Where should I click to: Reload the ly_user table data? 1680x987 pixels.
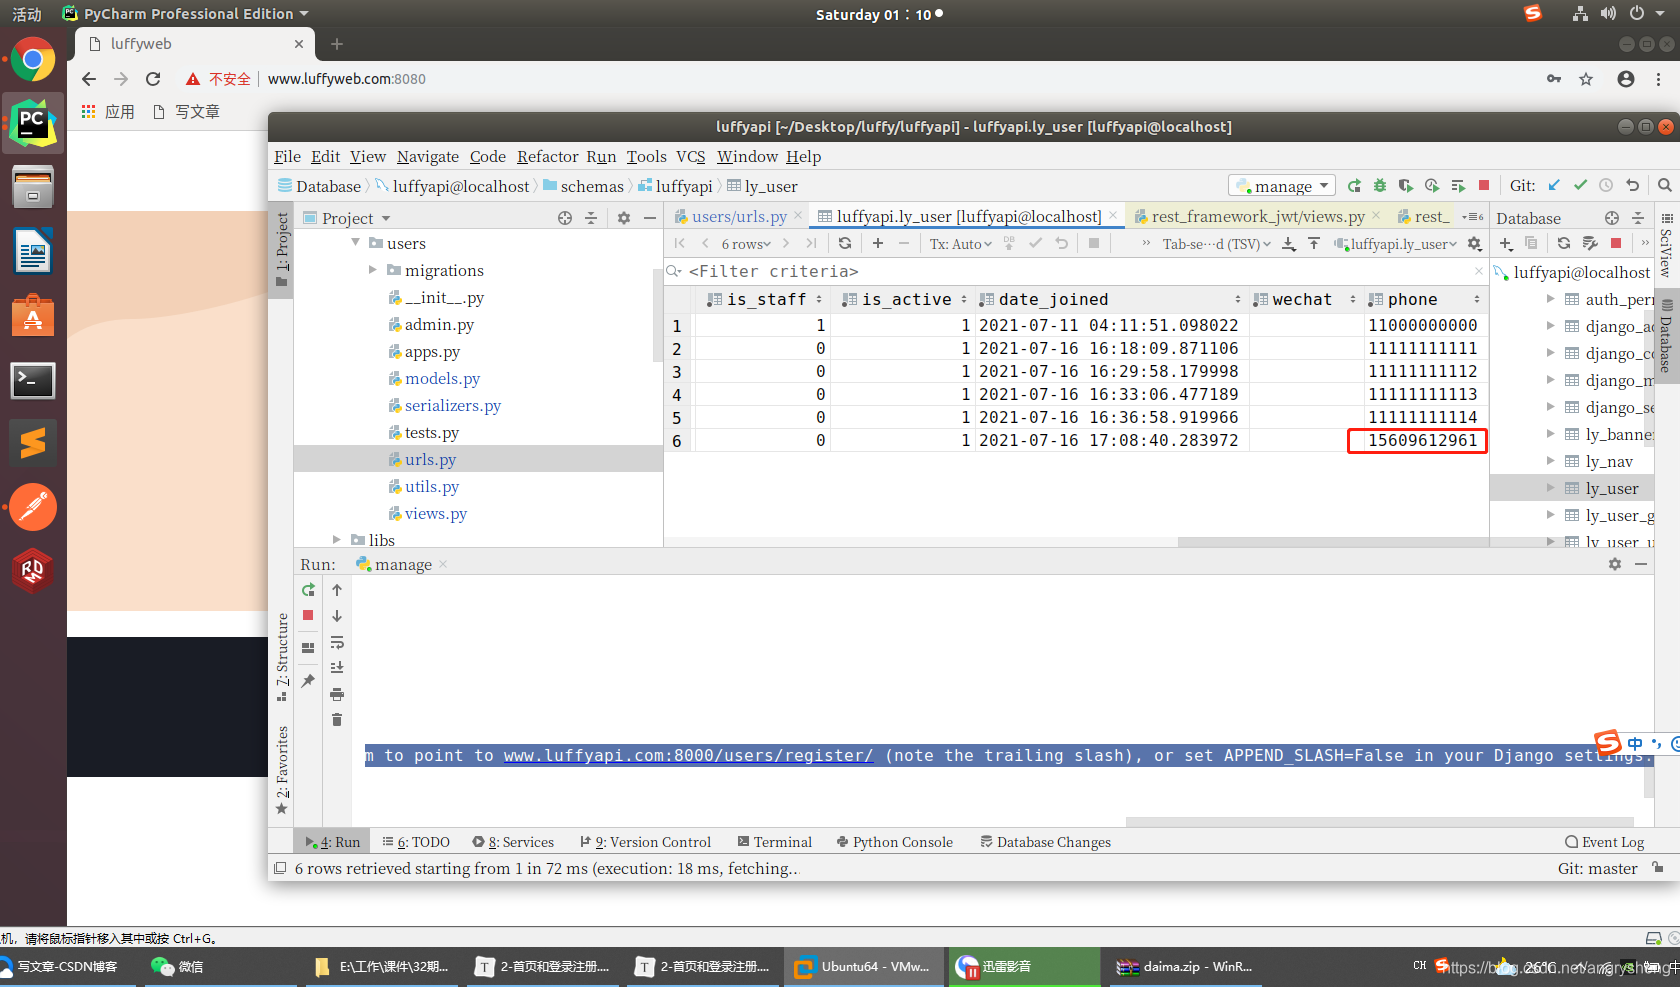pos(845,243)
